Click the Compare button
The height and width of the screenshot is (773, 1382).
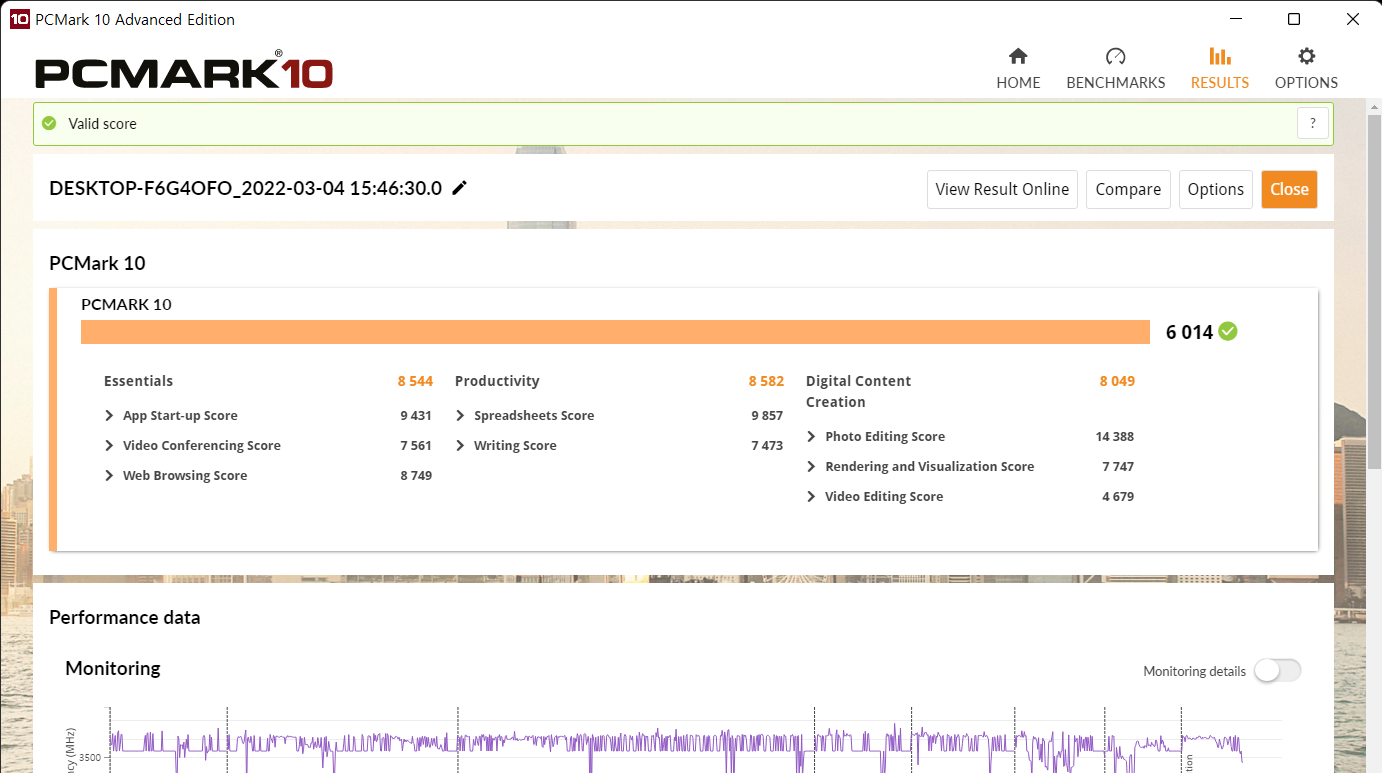1128,189
